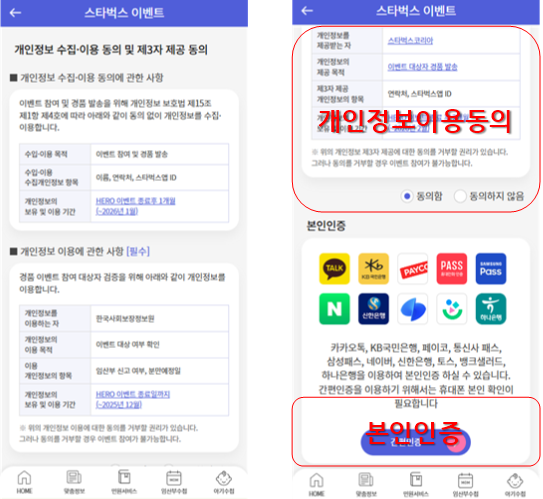The height and width of the screenshot is (499, 543).
Task: Open the 이벤트 대상자 경품 발송 link
Action: click(x=422, y=67)
